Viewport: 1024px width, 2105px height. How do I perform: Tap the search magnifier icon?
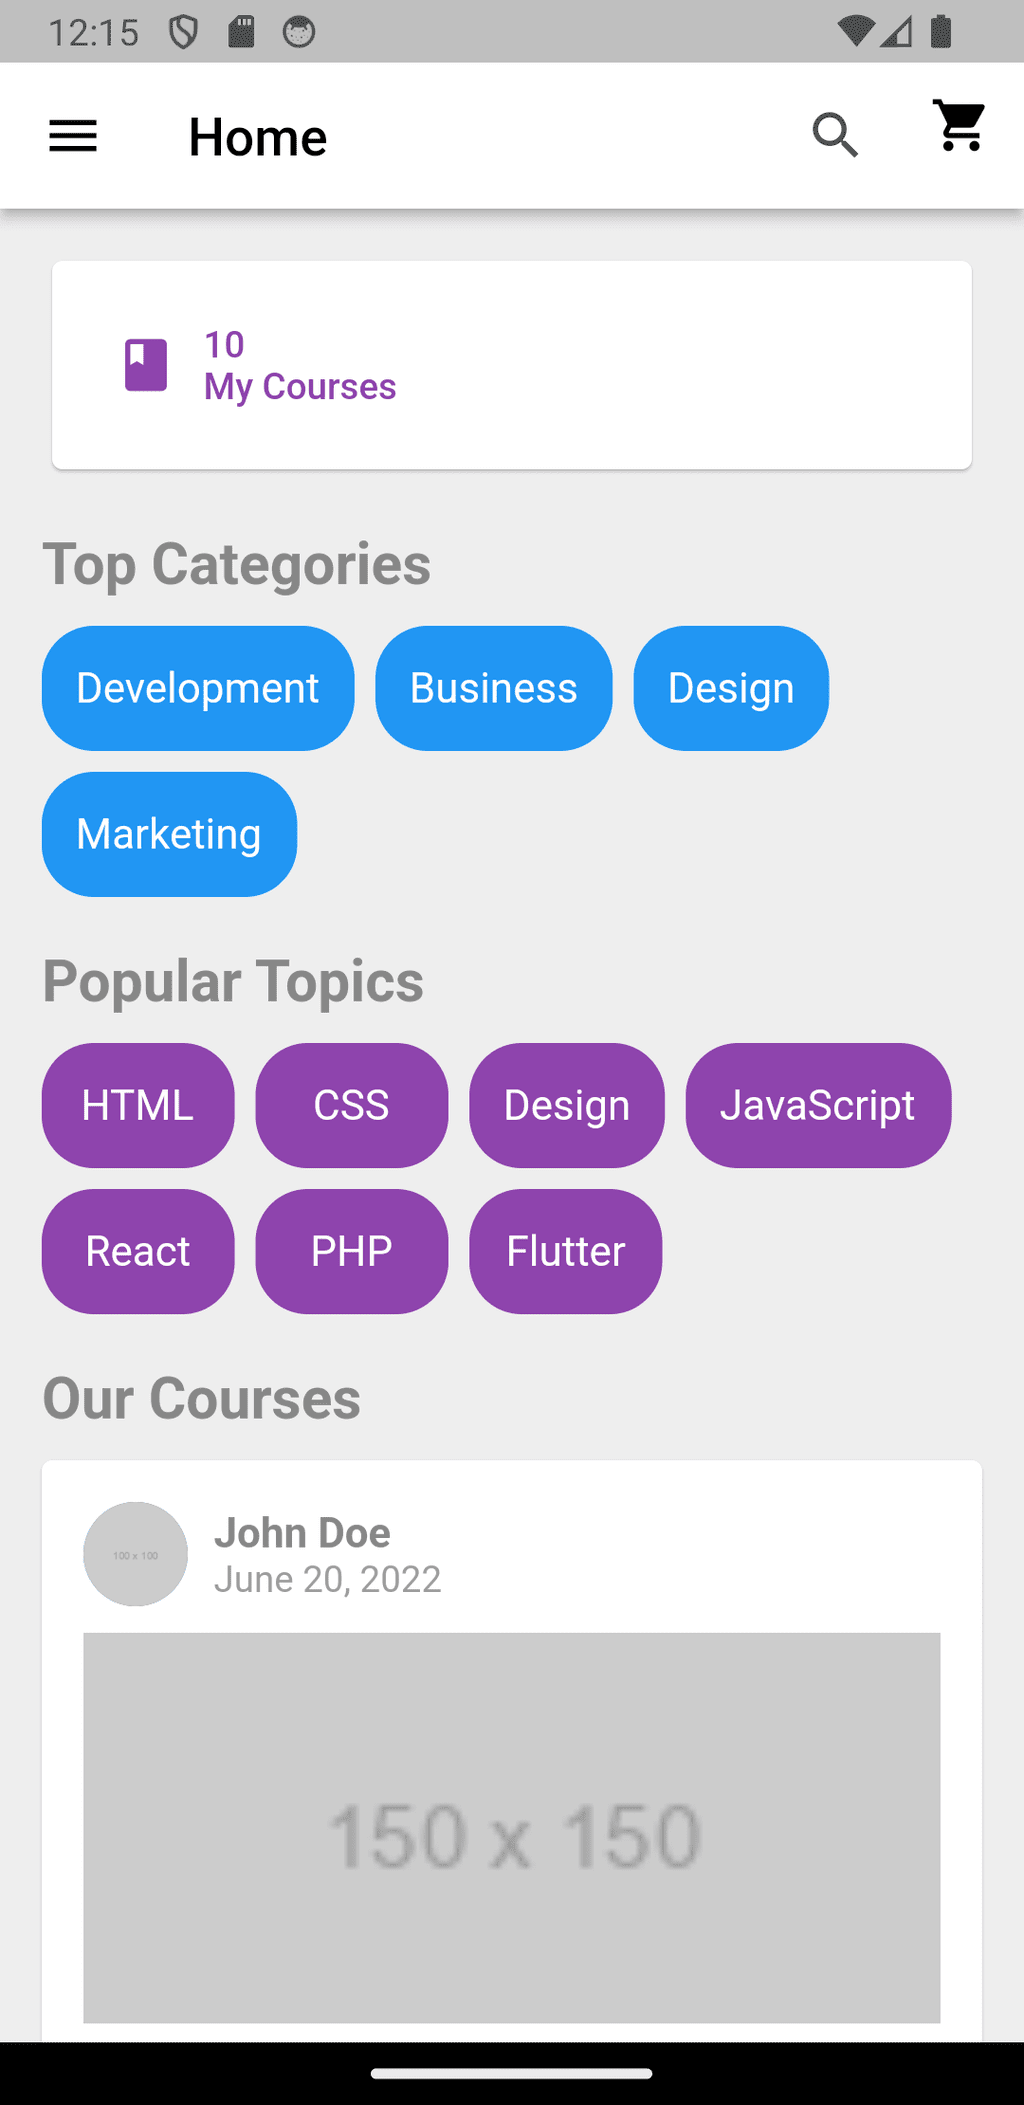[x=835, y=135]
